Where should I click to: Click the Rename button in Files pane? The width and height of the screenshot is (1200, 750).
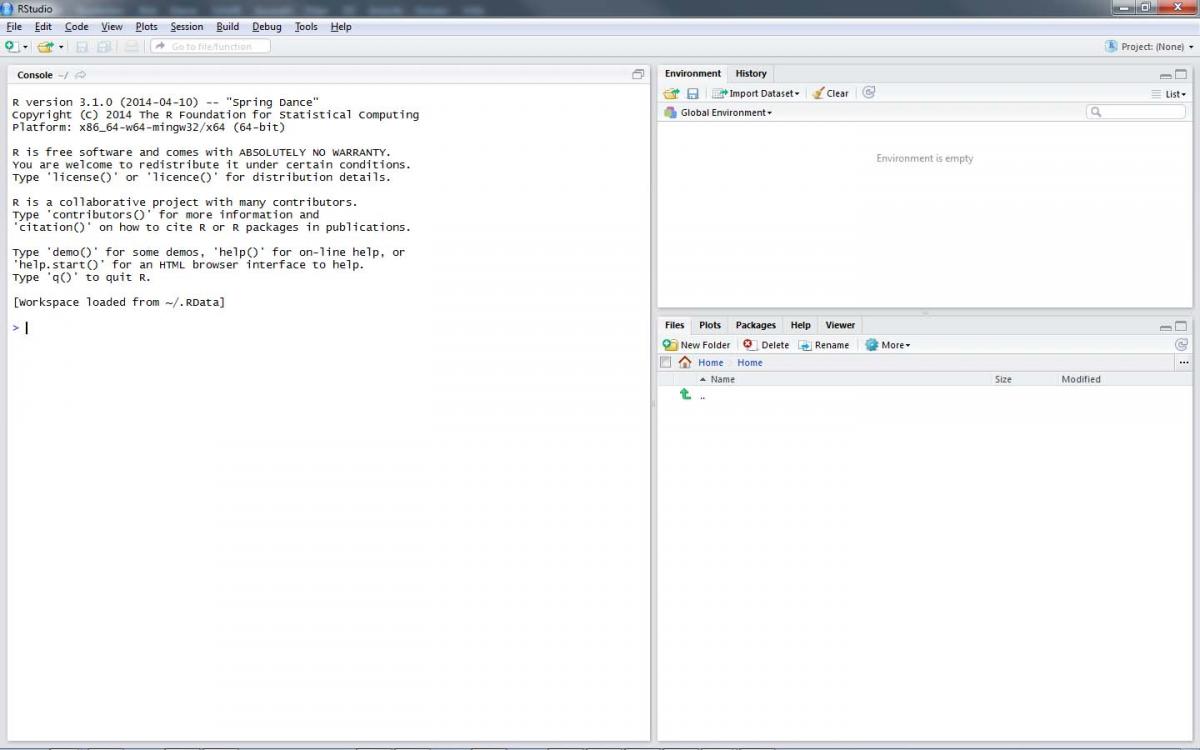[x=824, y=345]
